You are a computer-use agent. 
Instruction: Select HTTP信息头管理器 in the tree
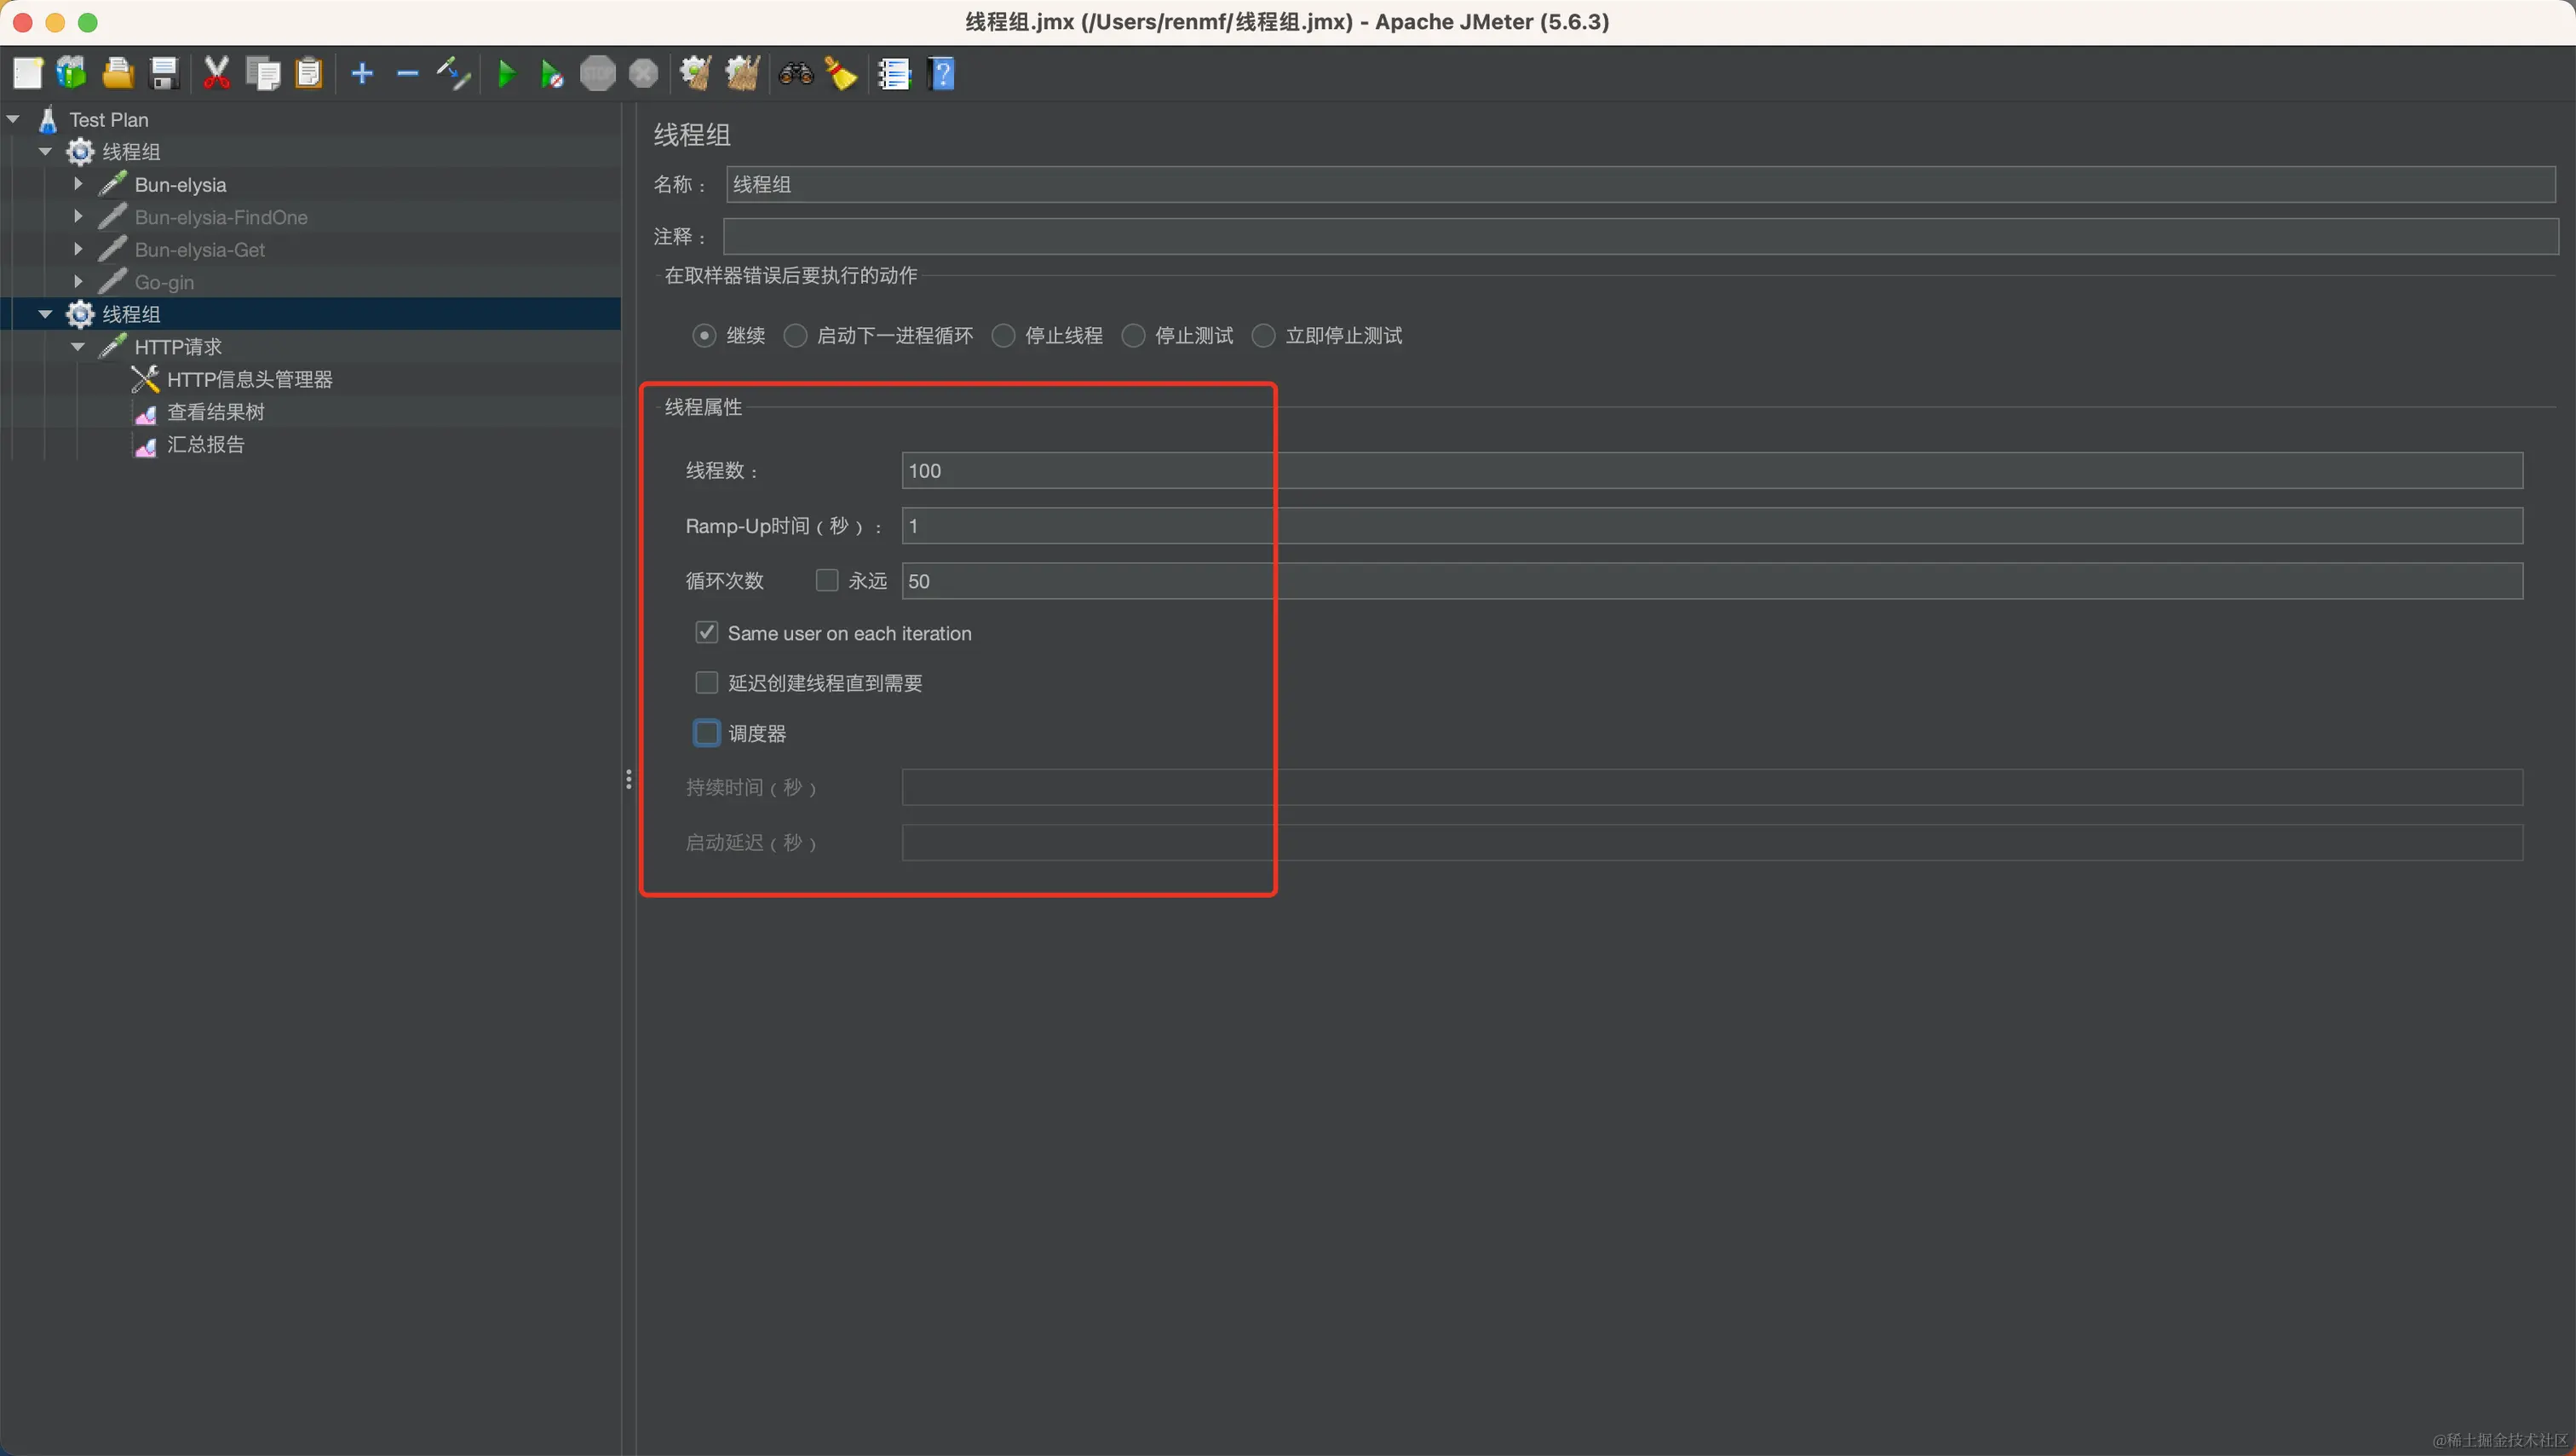point(249,379)
